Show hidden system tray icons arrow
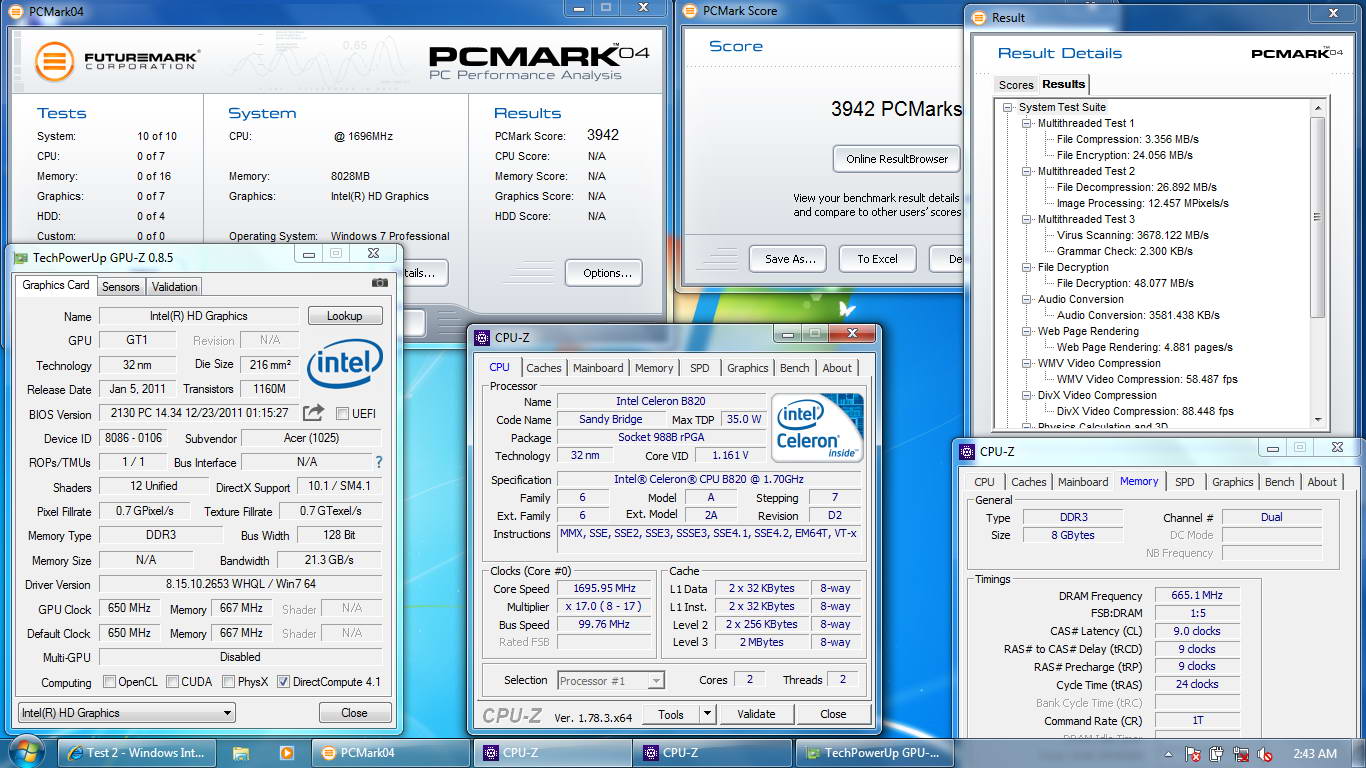 coord(1170,754)
